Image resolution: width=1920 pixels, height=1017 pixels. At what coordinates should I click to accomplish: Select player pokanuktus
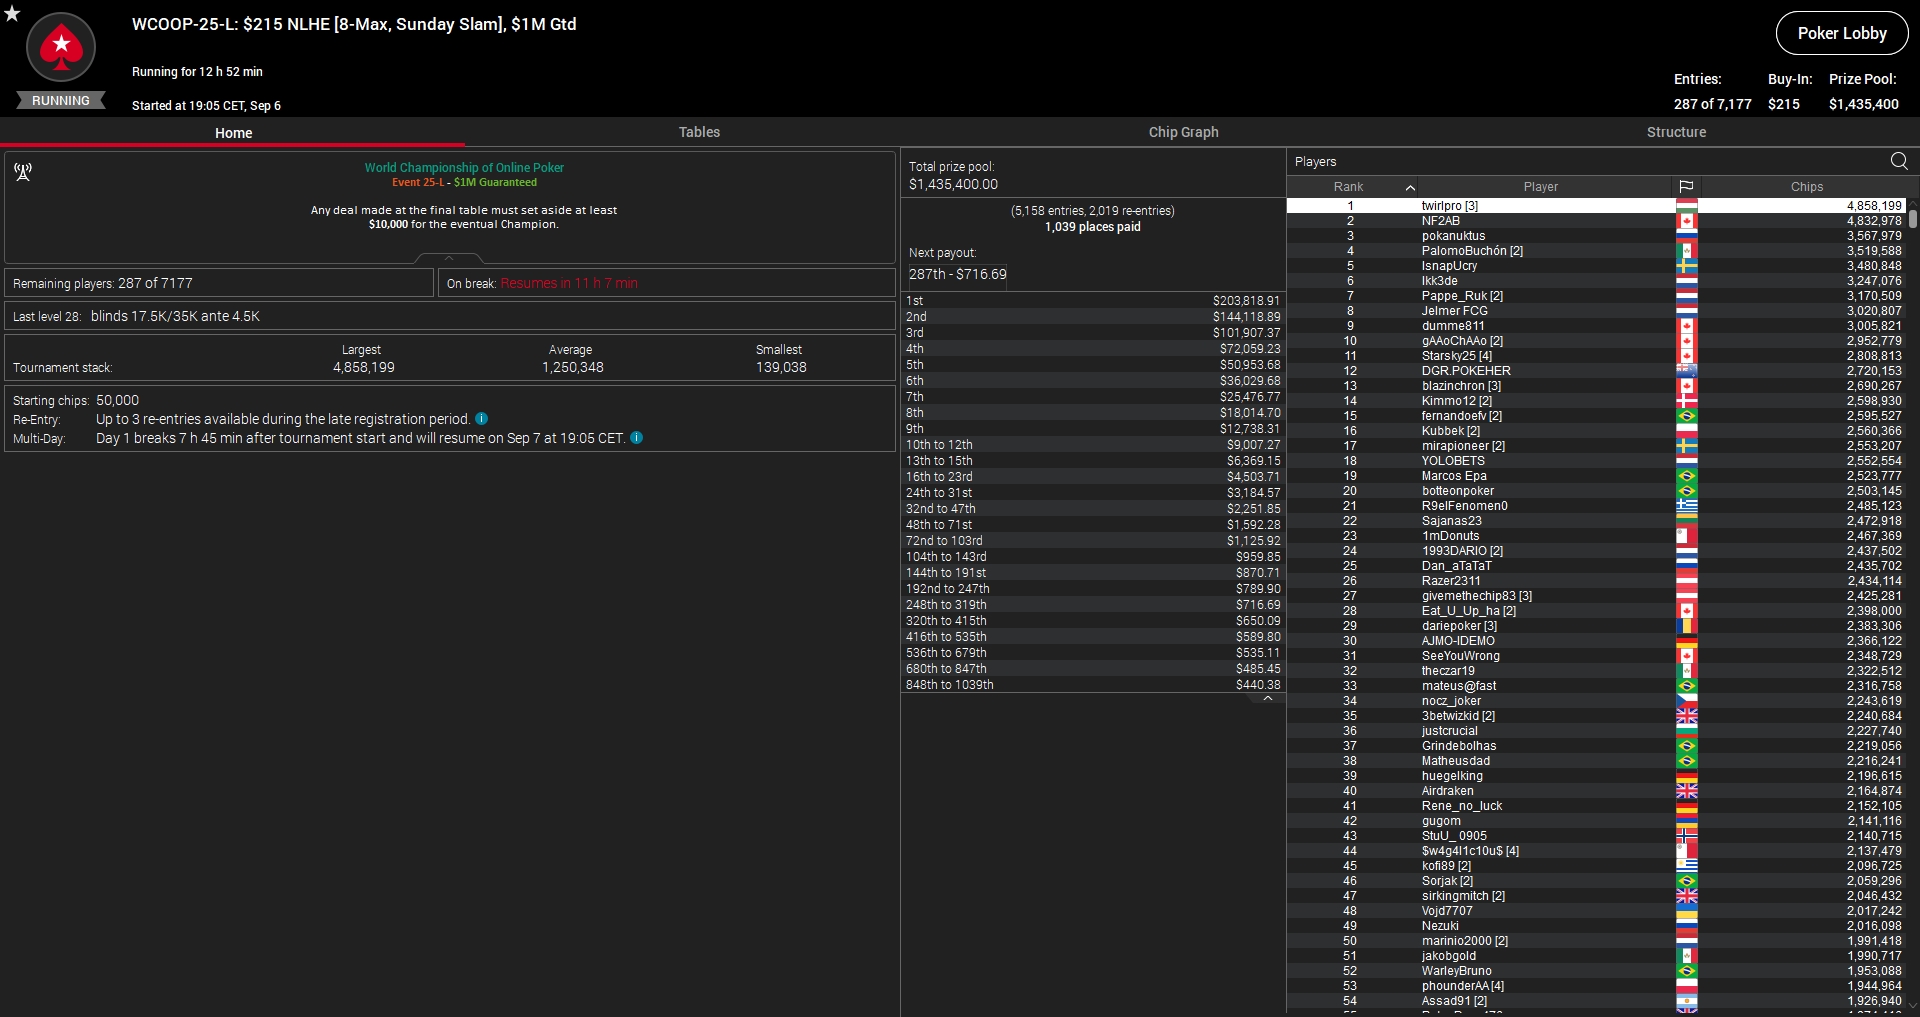[x=1596, y=236]
